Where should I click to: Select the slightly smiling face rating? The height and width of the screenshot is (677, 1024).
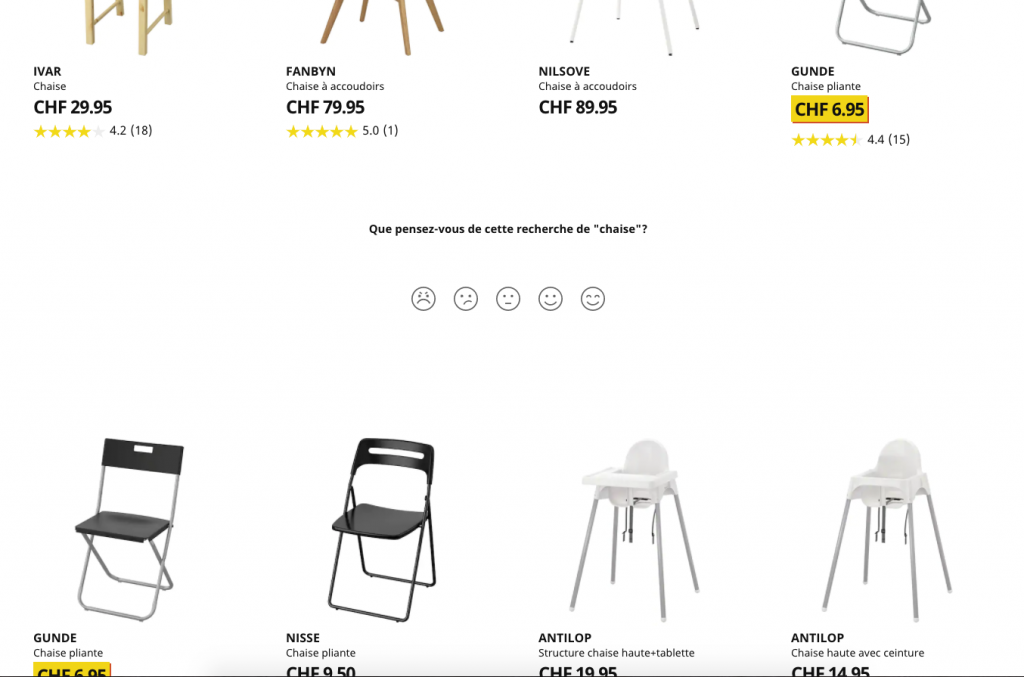pos(551,299)
